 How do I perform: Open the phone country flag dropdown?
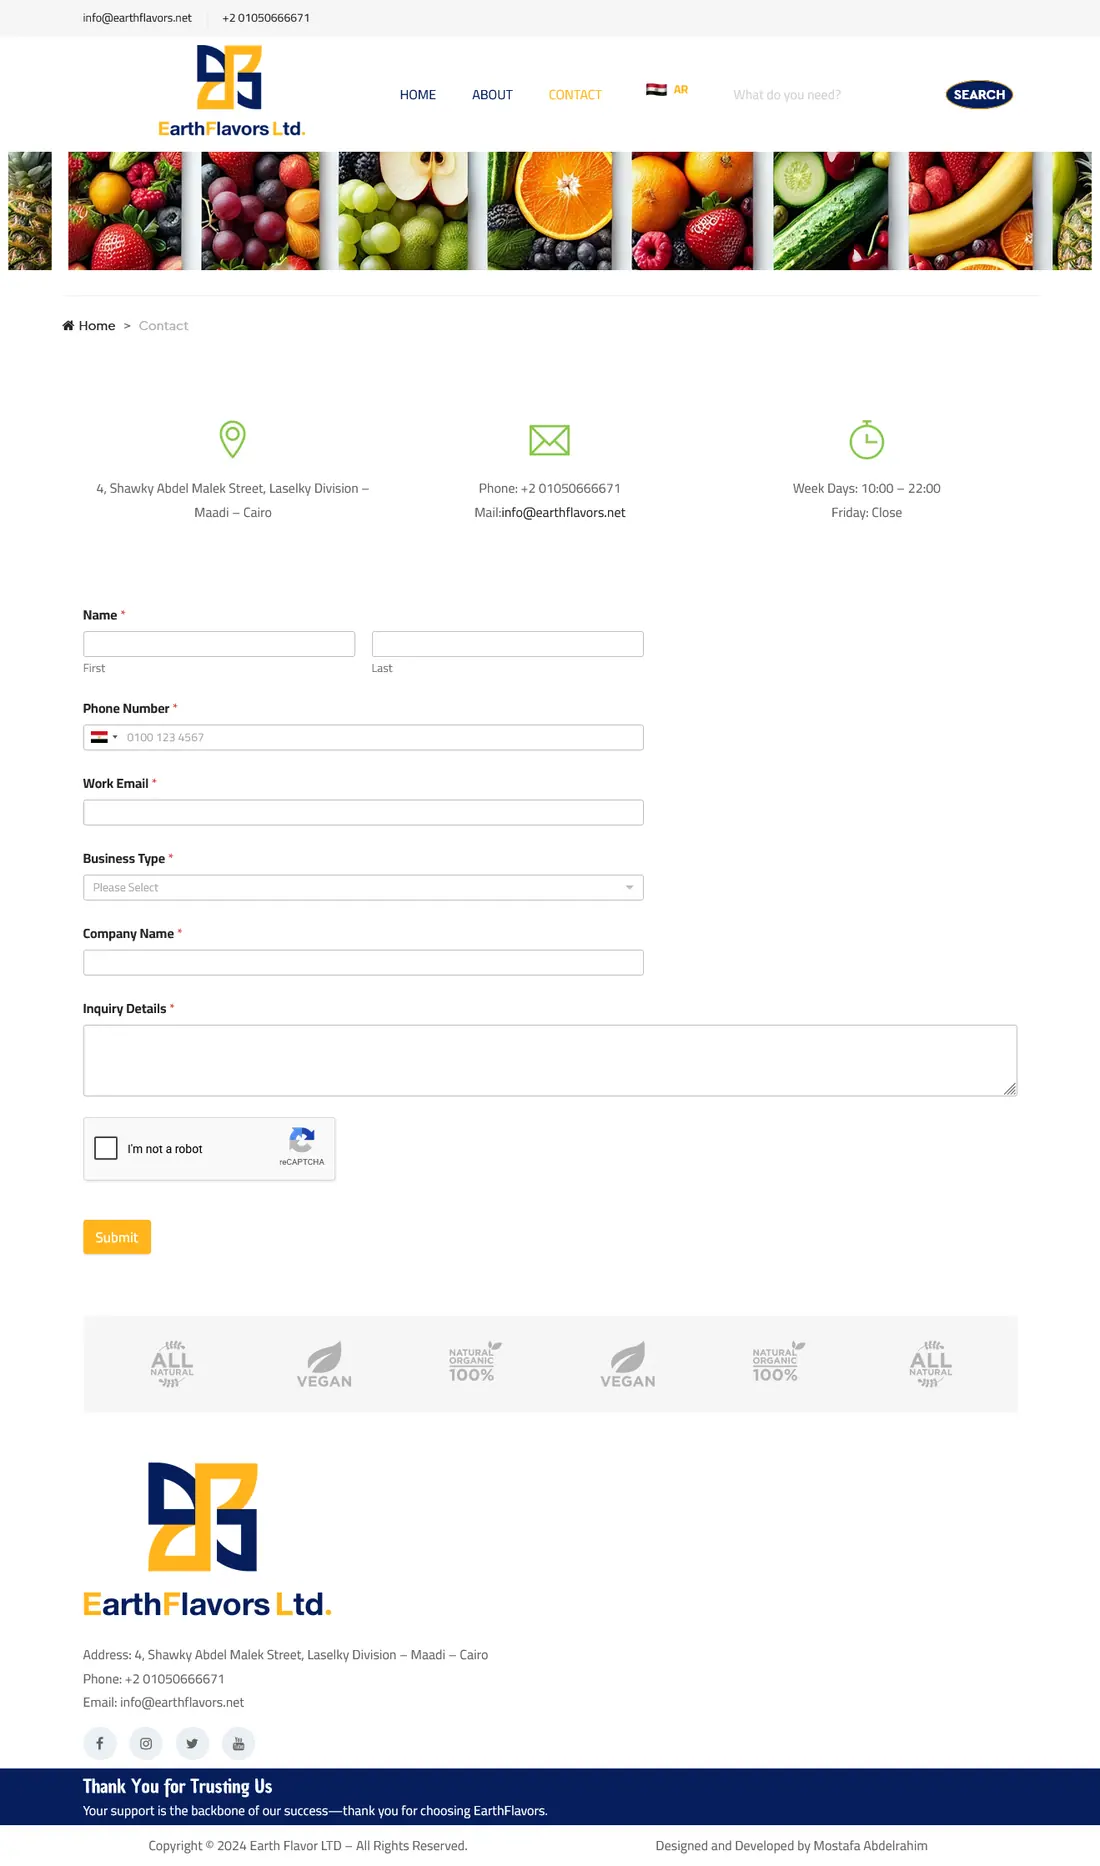pyautogui.click(x=104, y=738)
